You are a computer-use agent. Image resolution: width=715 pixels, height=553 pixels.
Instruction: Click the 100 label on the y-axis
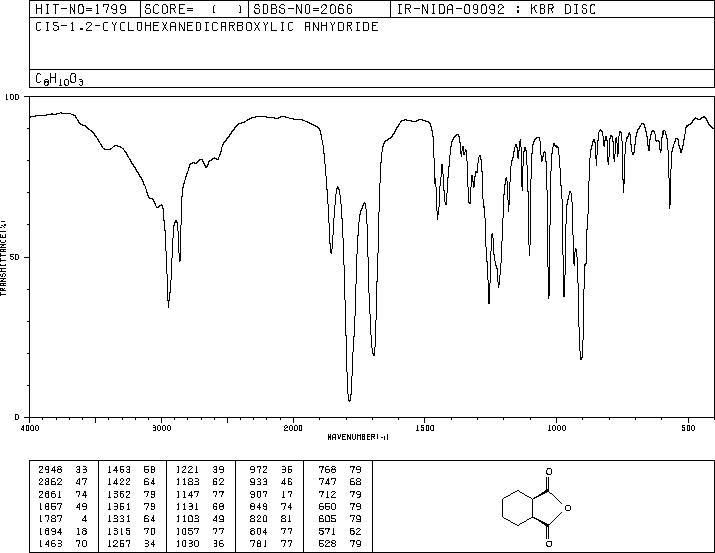(x=12, y=97)
